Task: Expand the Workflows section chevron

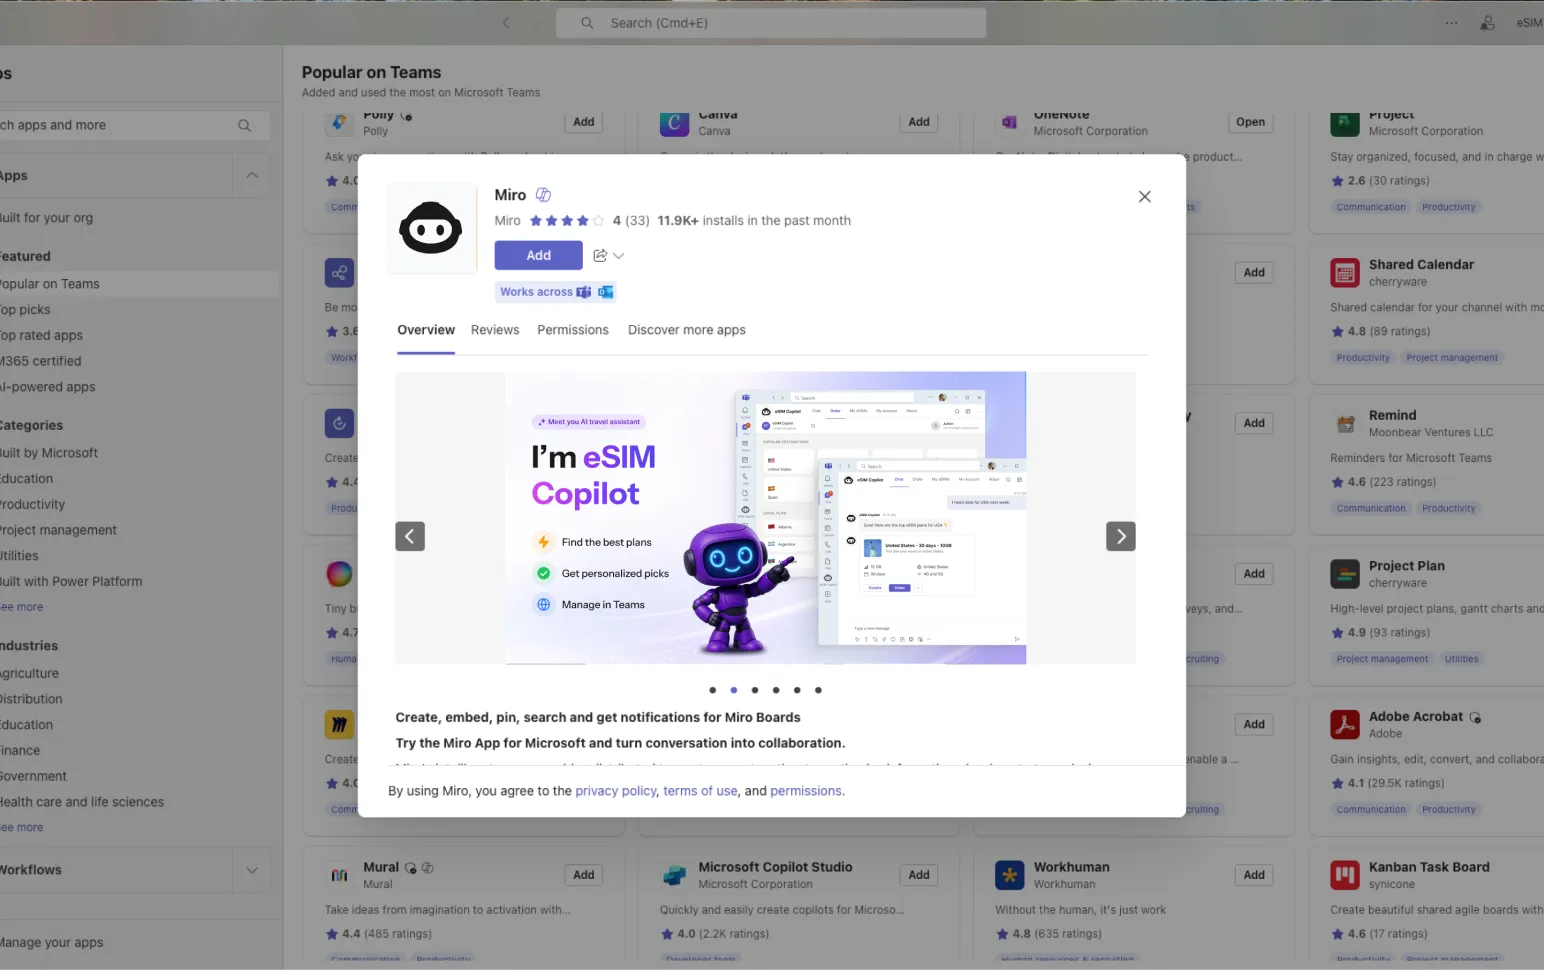Action: pyautogui.click(x=252, y=870)
